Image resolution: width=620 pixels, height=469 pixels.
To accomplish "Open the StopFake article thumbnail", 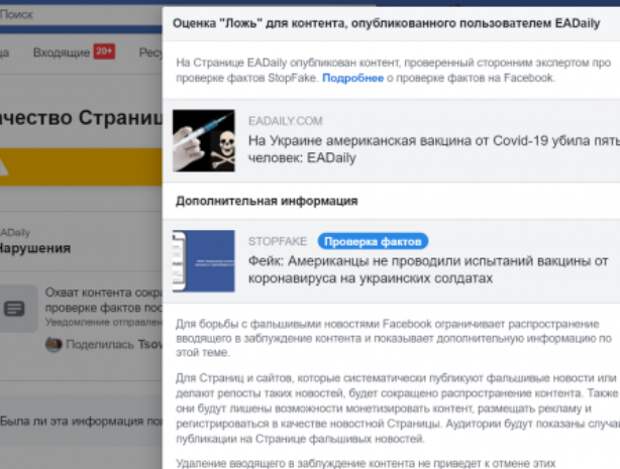I will coord(204,261).
